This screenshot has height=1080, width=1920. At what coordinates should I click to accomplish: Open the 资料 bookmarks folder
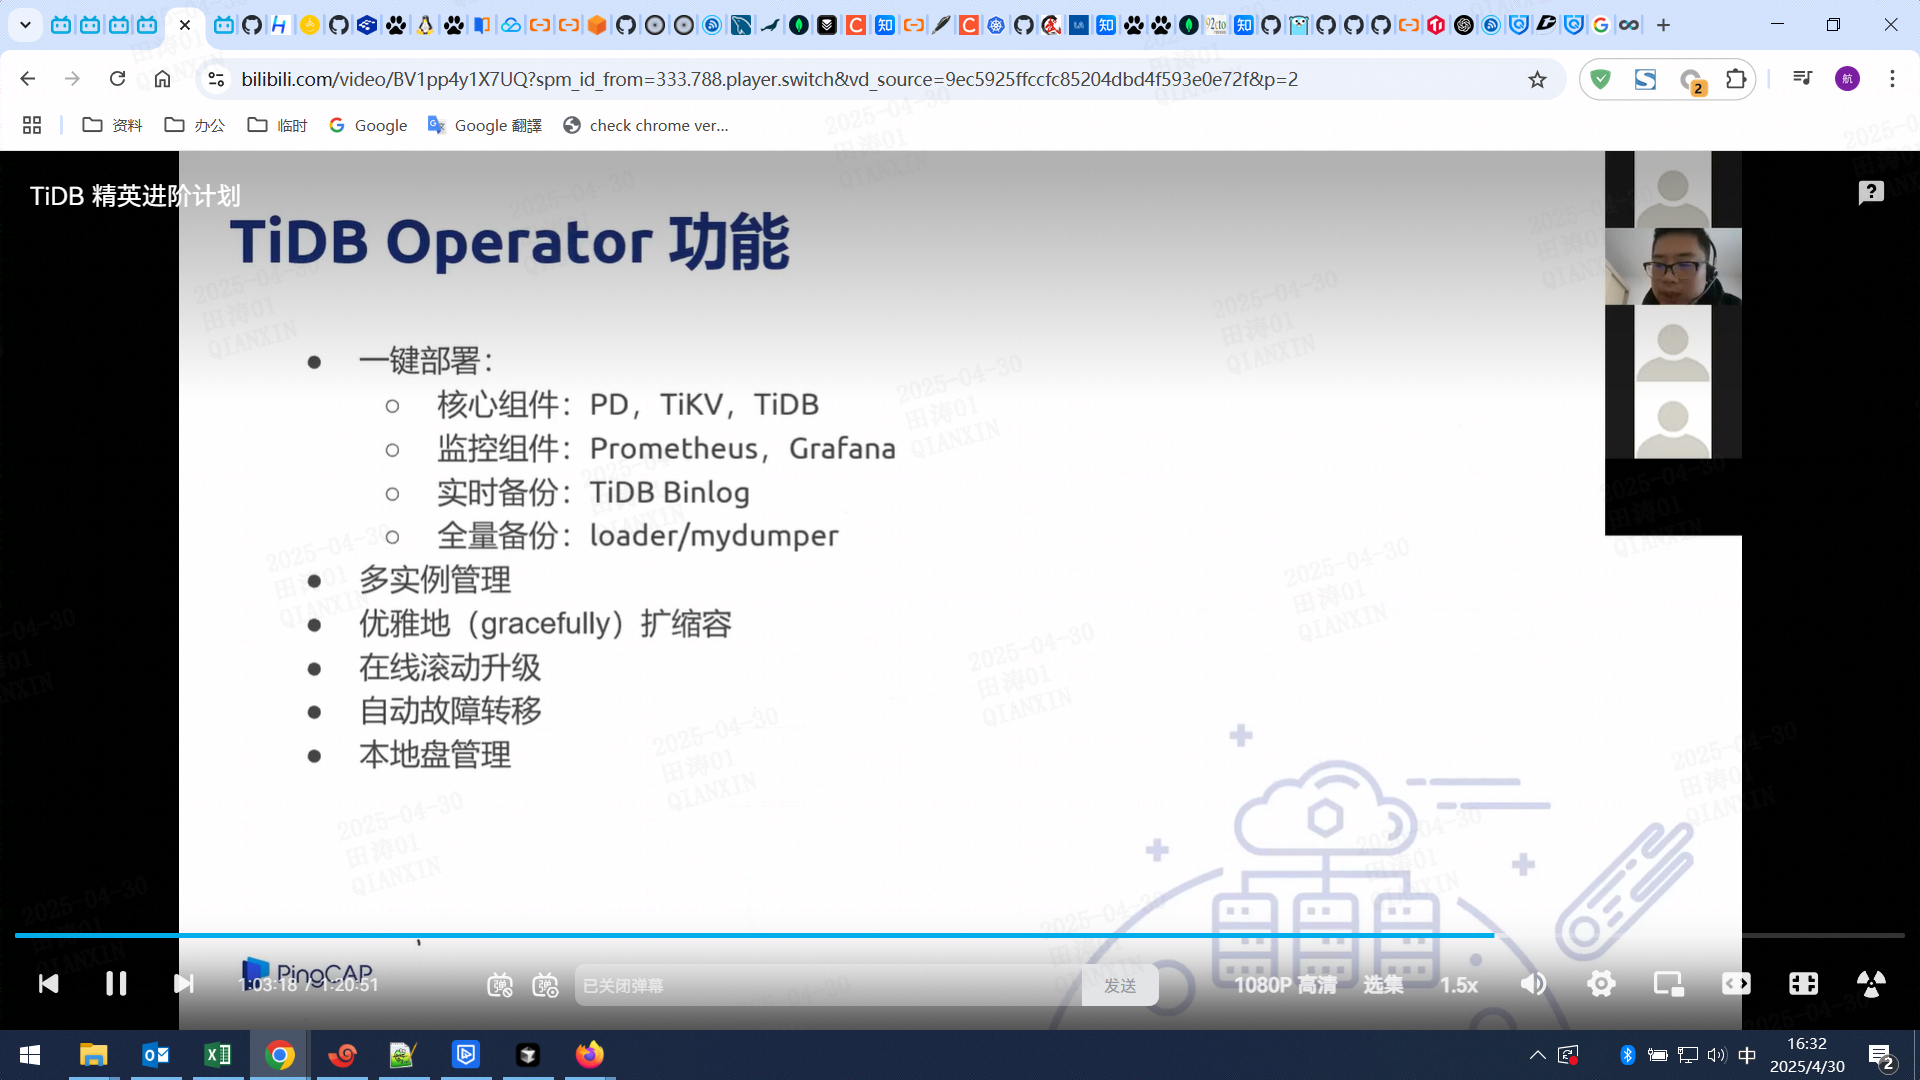click(112, 125)
